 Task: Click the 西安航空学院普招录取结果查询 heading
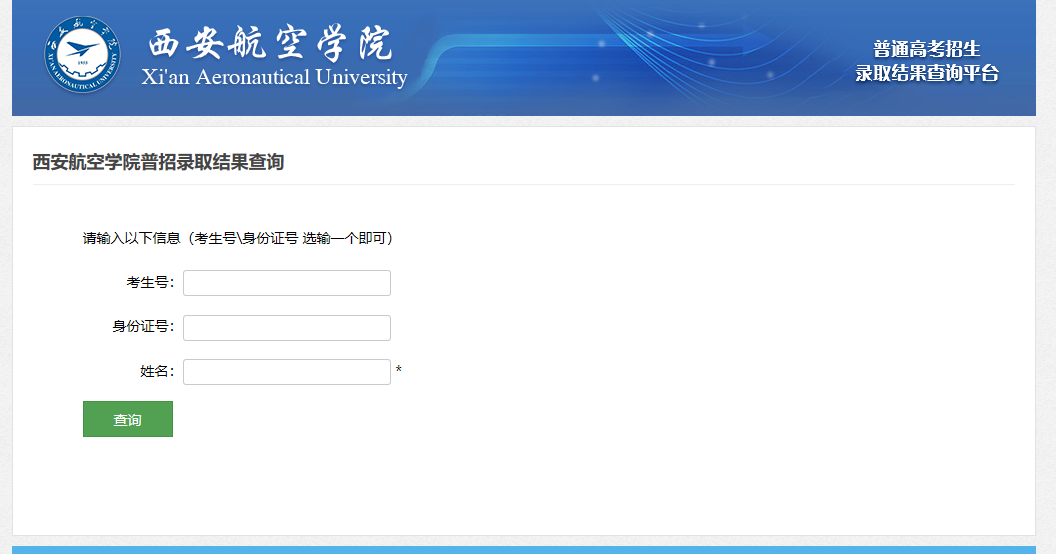tap(158, 162)
